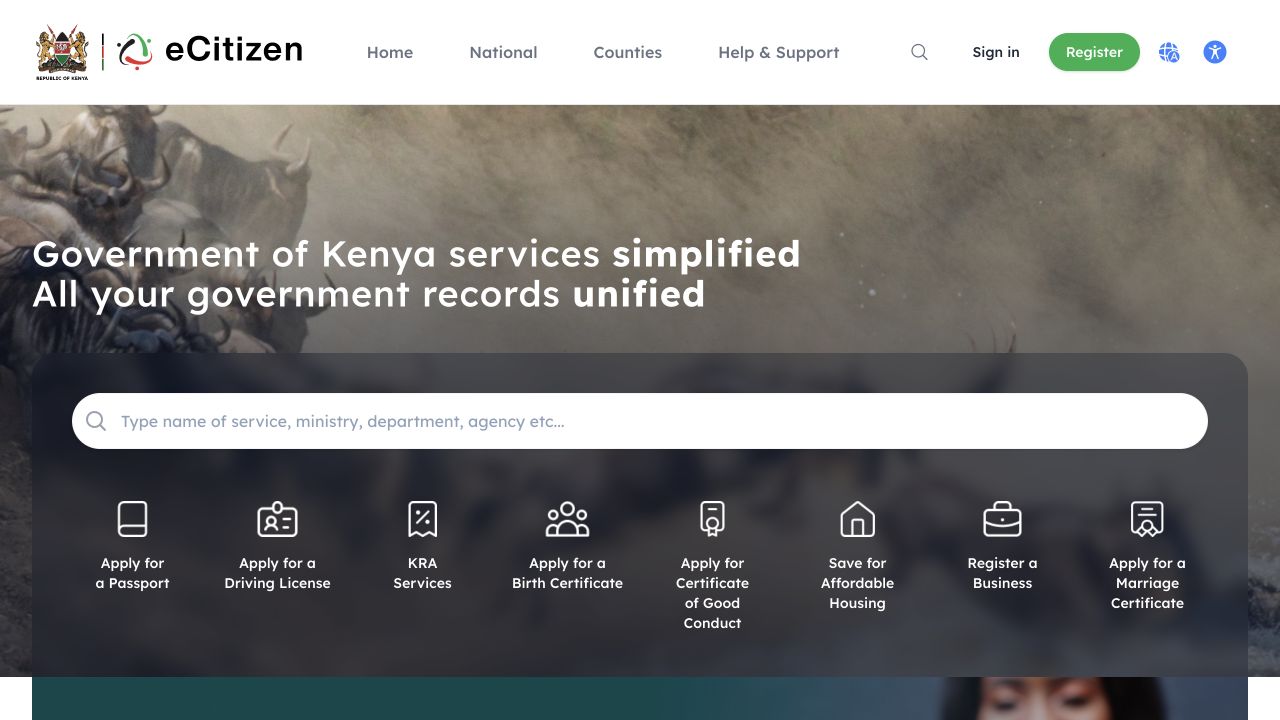Viewport: 1280px width, 720px height.
Task: Click the KRA Services receipt icon
Action: 422,519
